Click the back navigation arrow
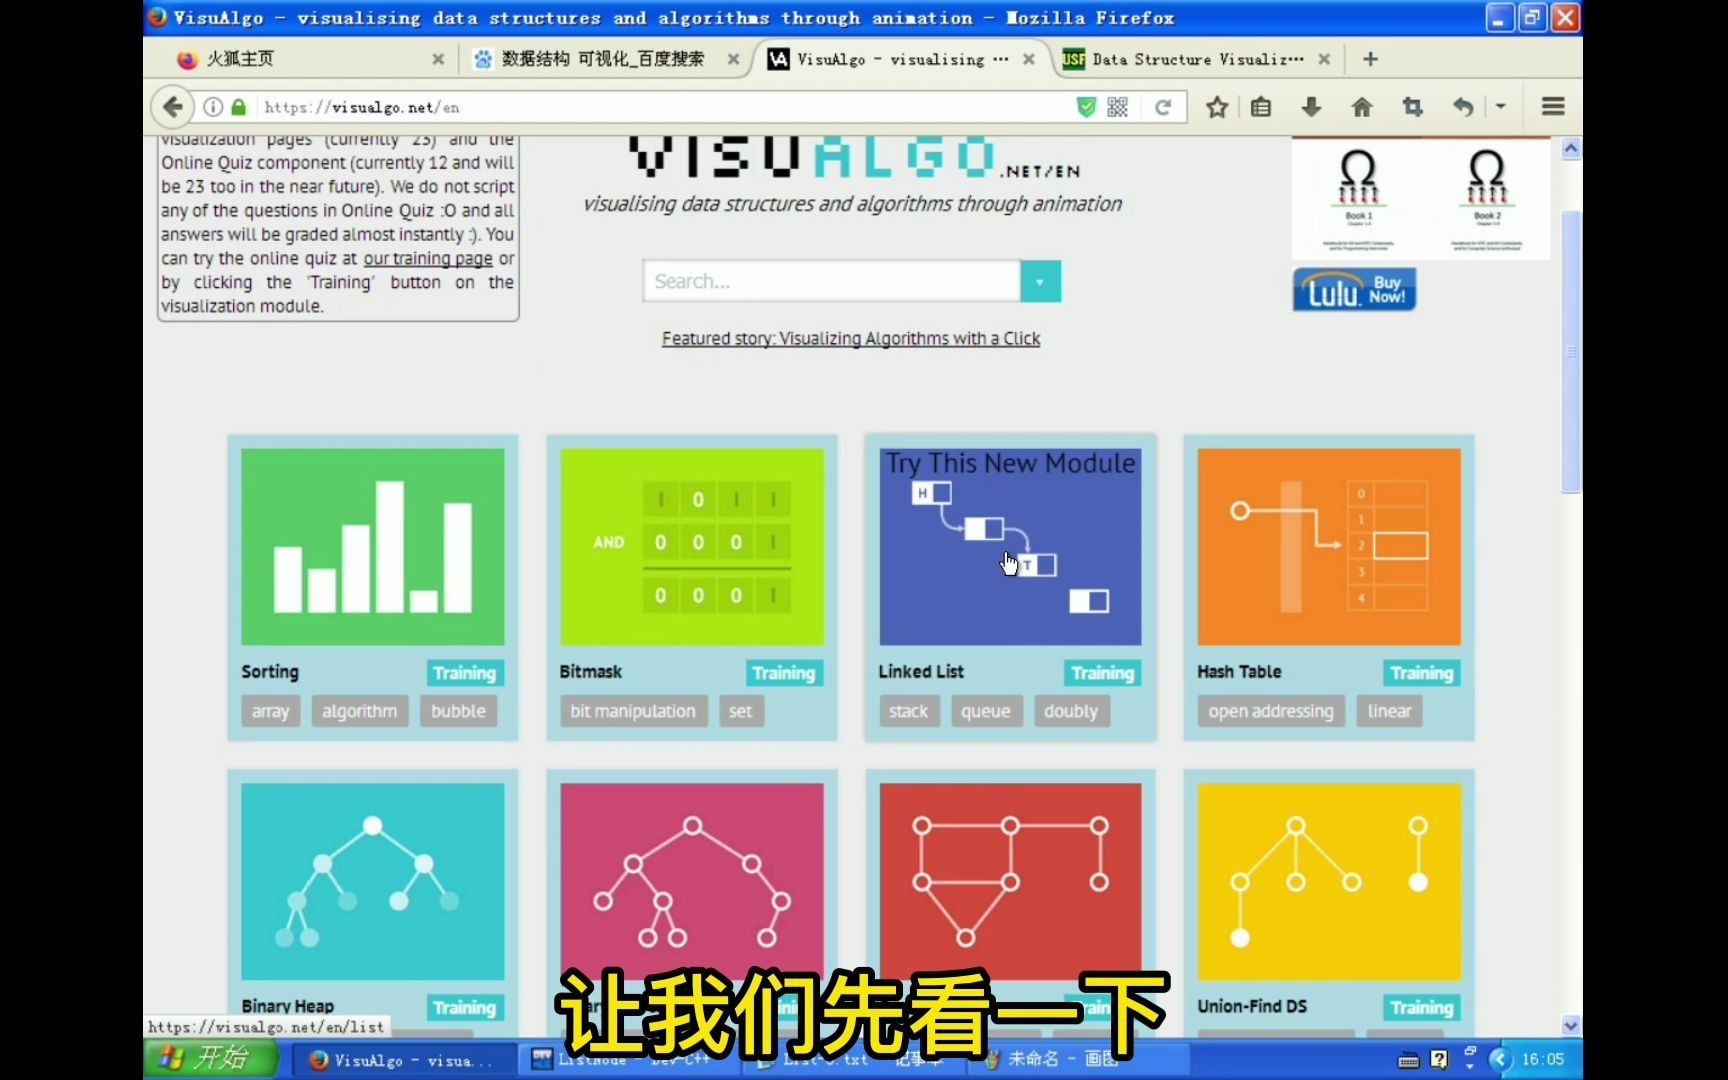The image size is (1728, 1080). (x=172, y=106)
